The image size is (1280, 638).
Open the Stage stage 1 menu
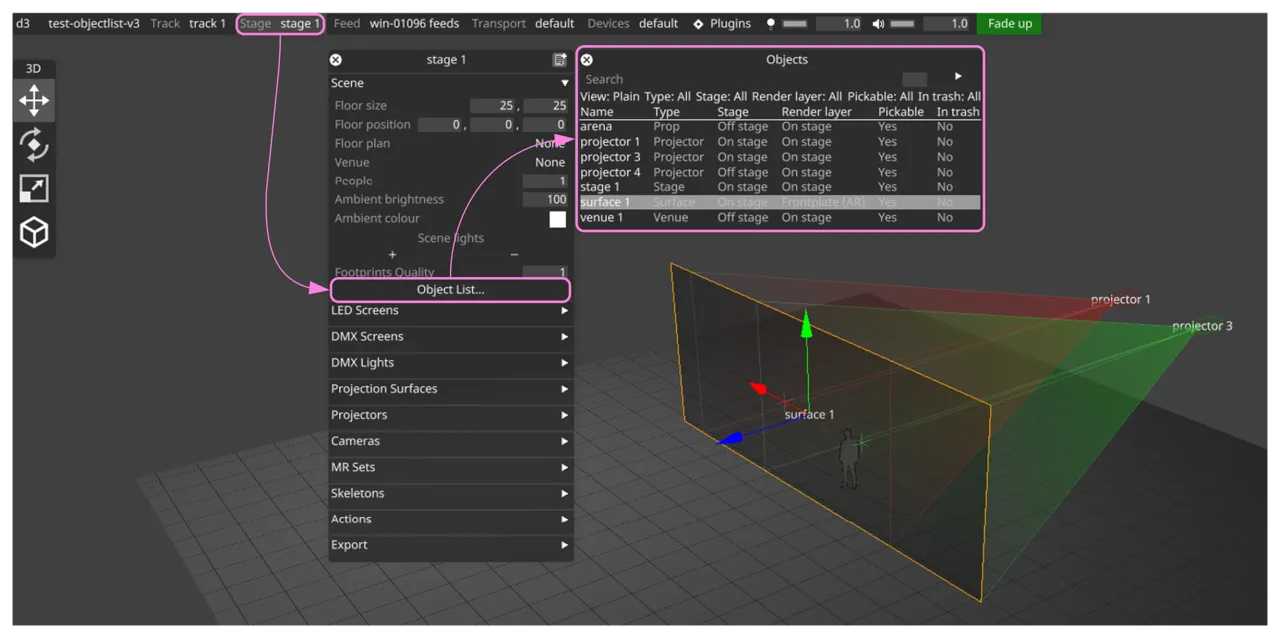coord(280,23)
